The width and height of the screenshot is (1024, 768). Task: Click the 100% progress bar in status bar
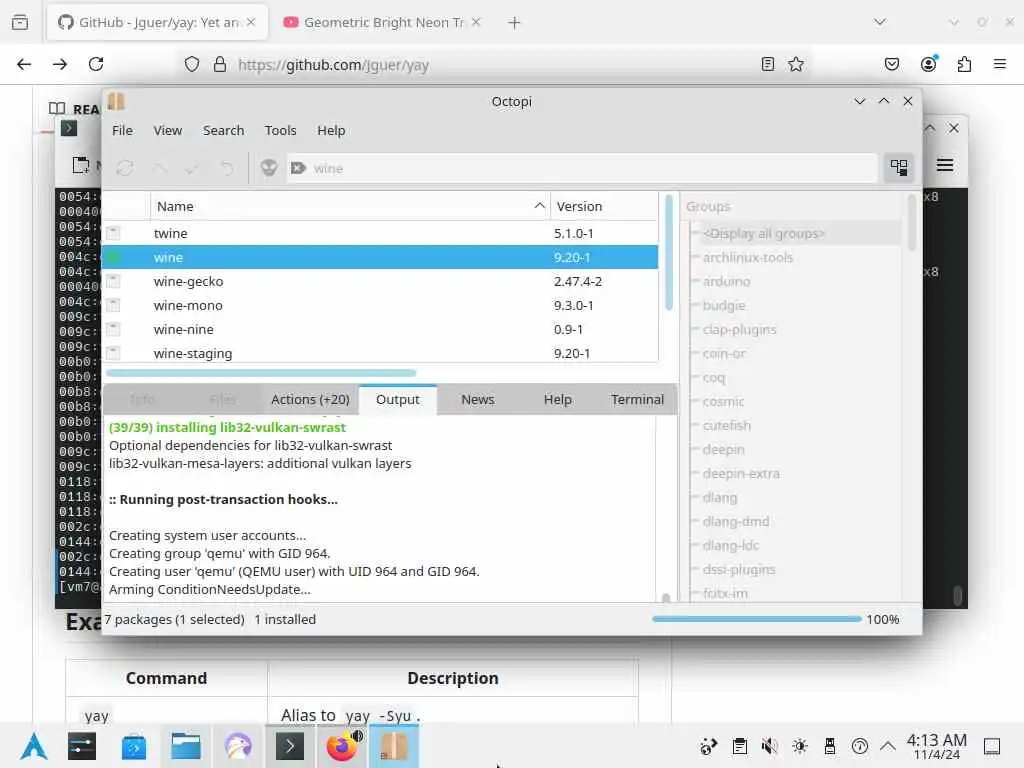(x=756, y=619)
